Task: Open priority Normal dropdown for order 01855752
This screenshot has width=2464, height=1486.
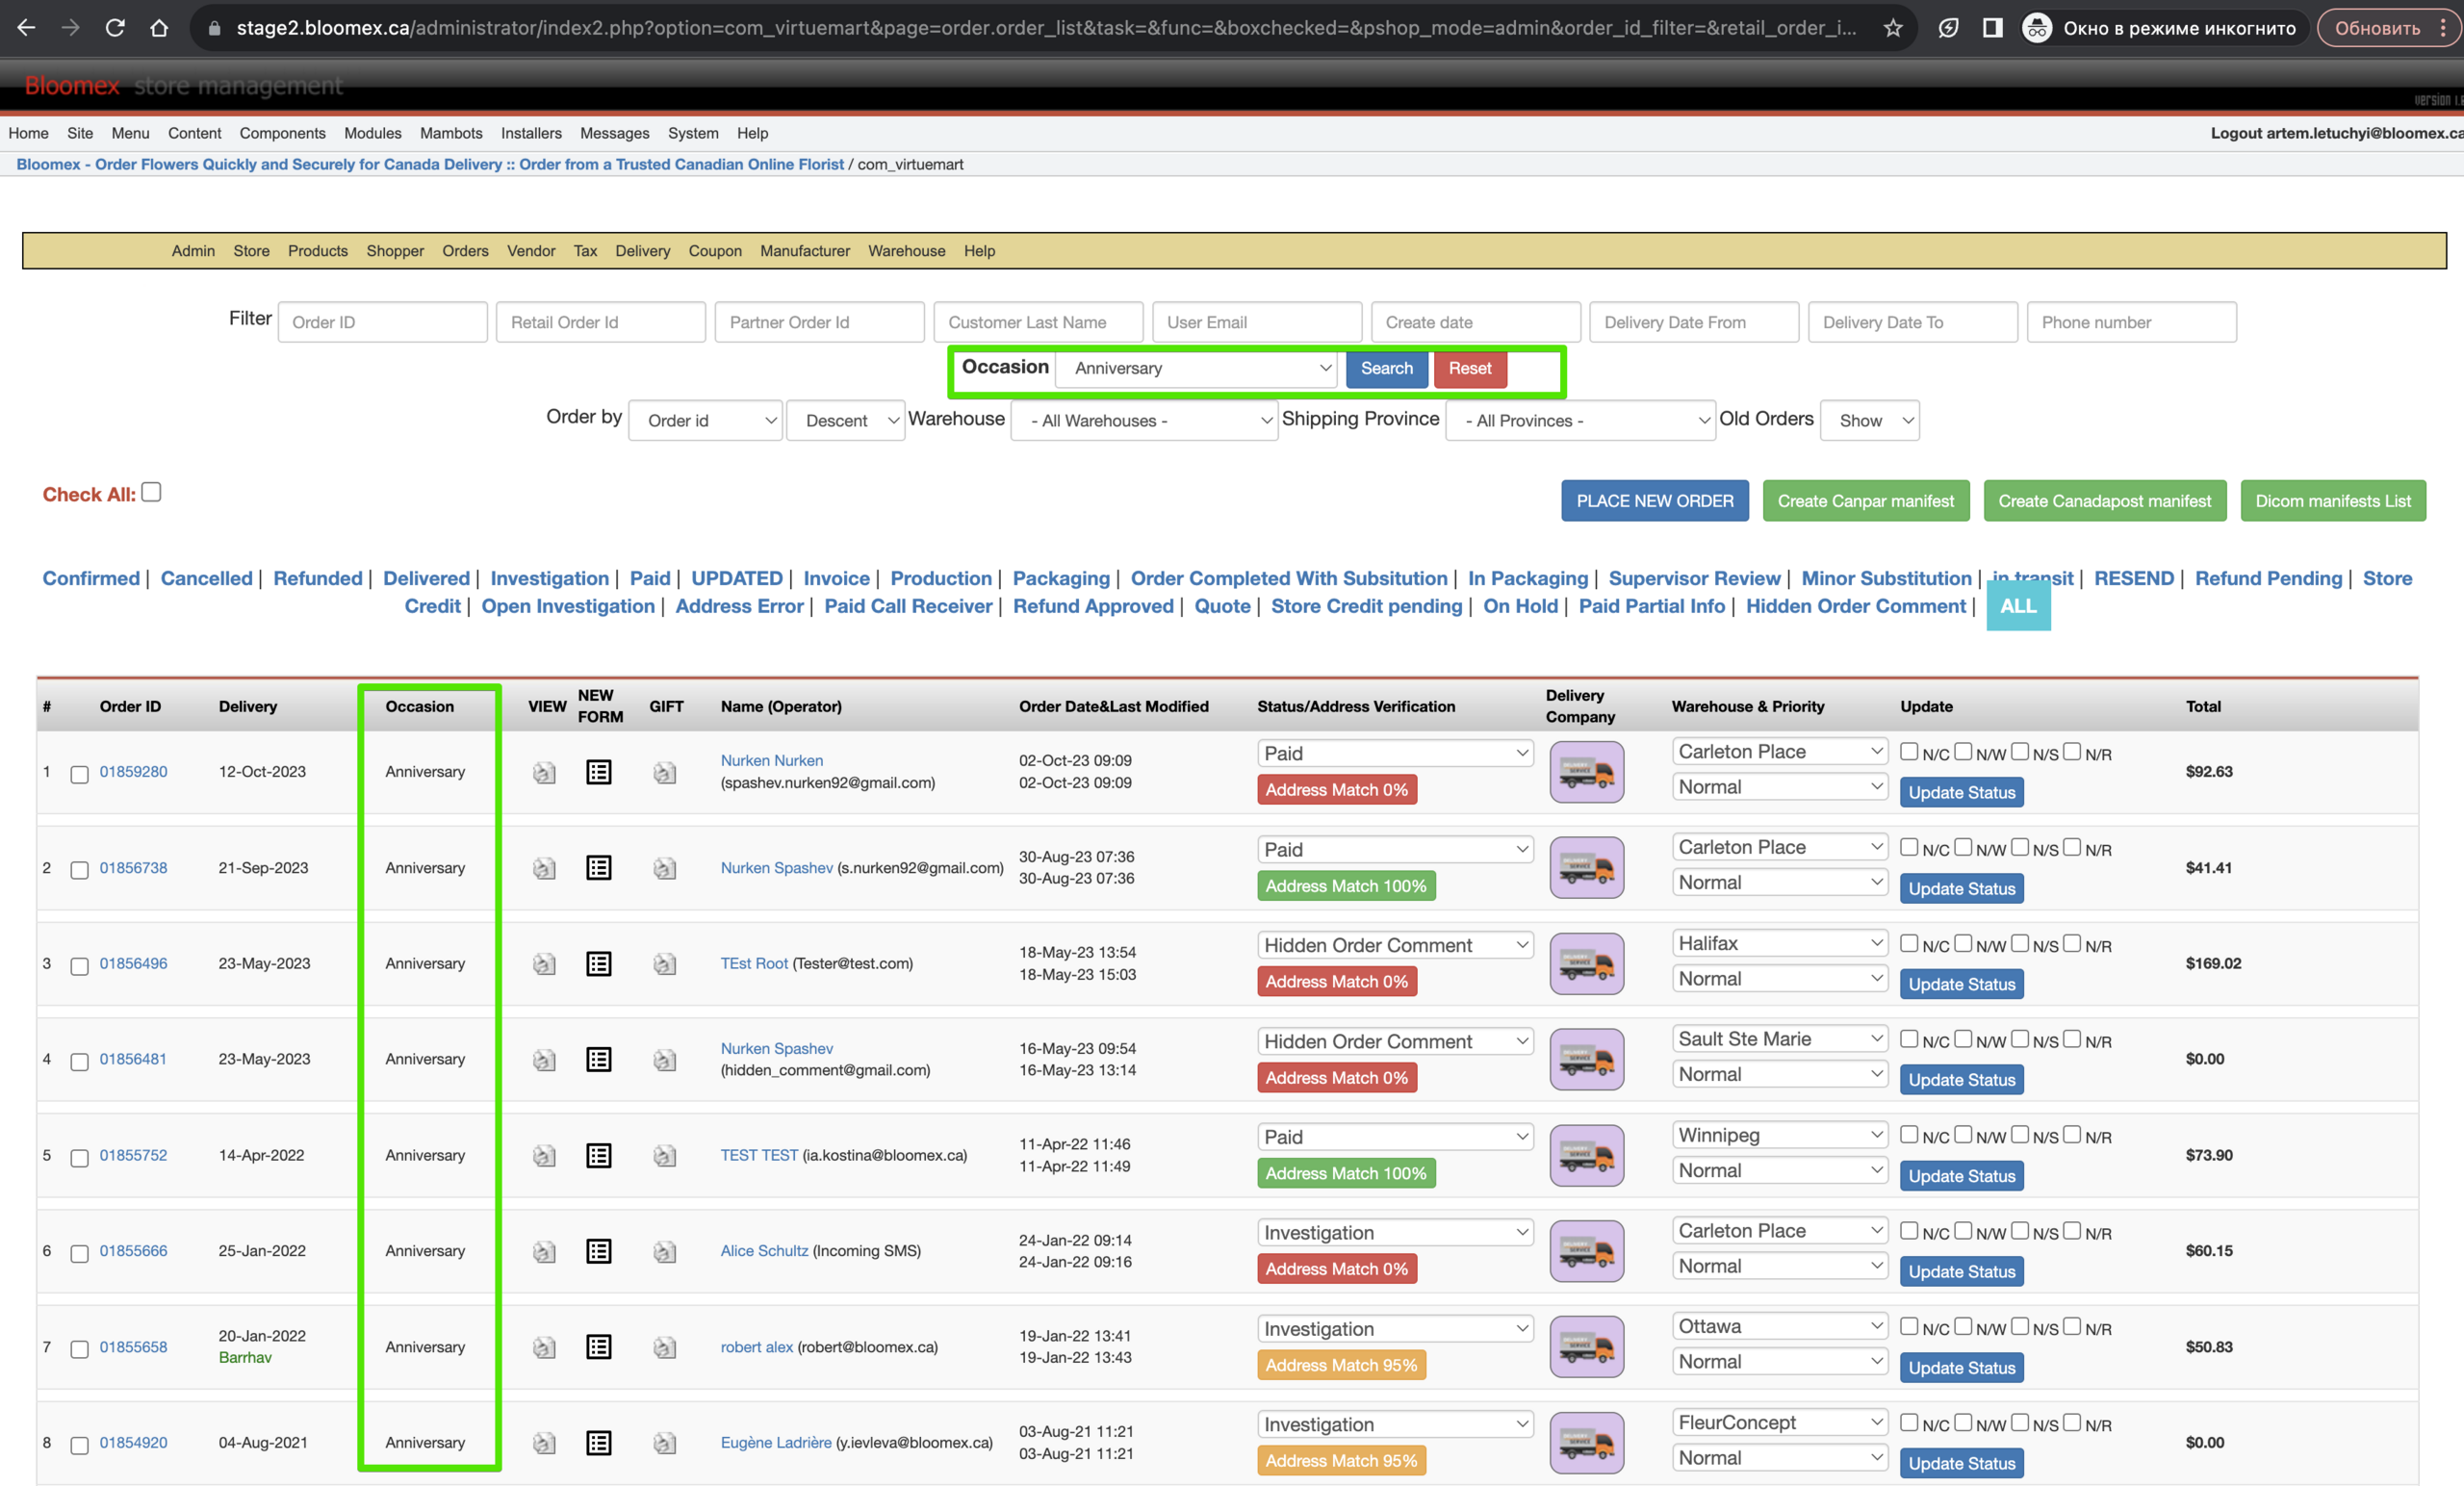Action: click(1779, 1170)
